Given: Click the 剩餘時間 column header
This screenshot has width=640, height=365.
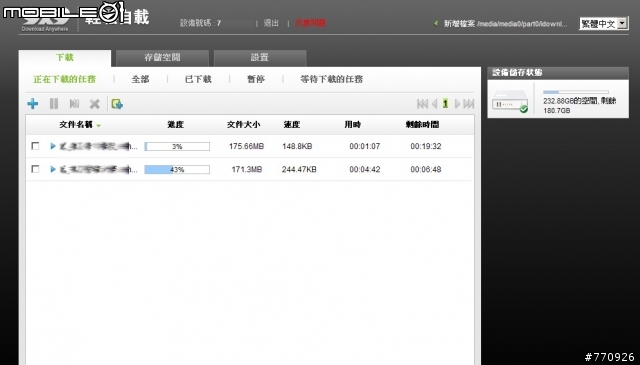Looking at the screenshot, I should (422, 125).
